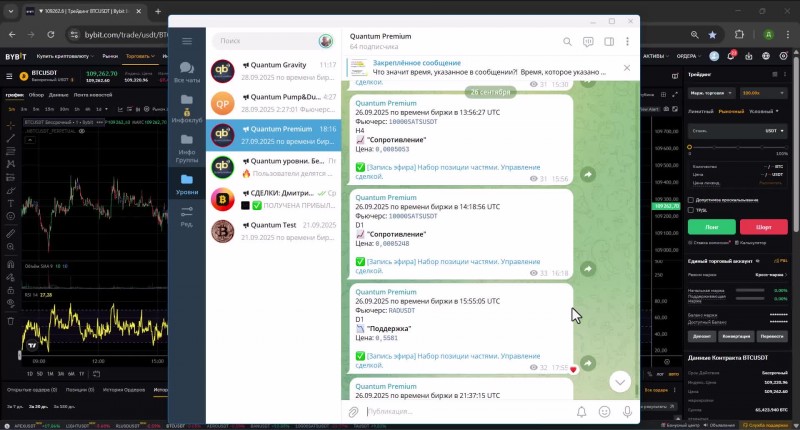
Task: Adjust the order size percentage slider handle
Action: 689,147
